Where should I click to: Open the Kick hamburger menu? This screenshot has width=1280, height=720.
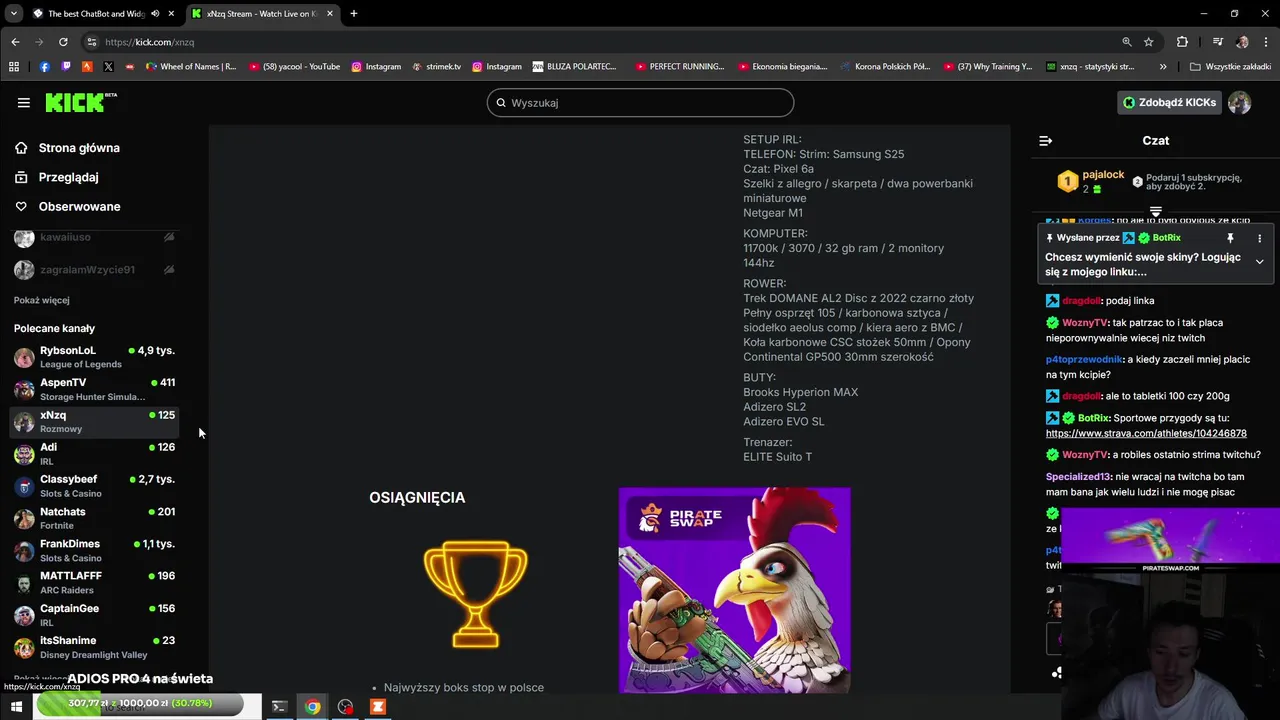(24, 103)
